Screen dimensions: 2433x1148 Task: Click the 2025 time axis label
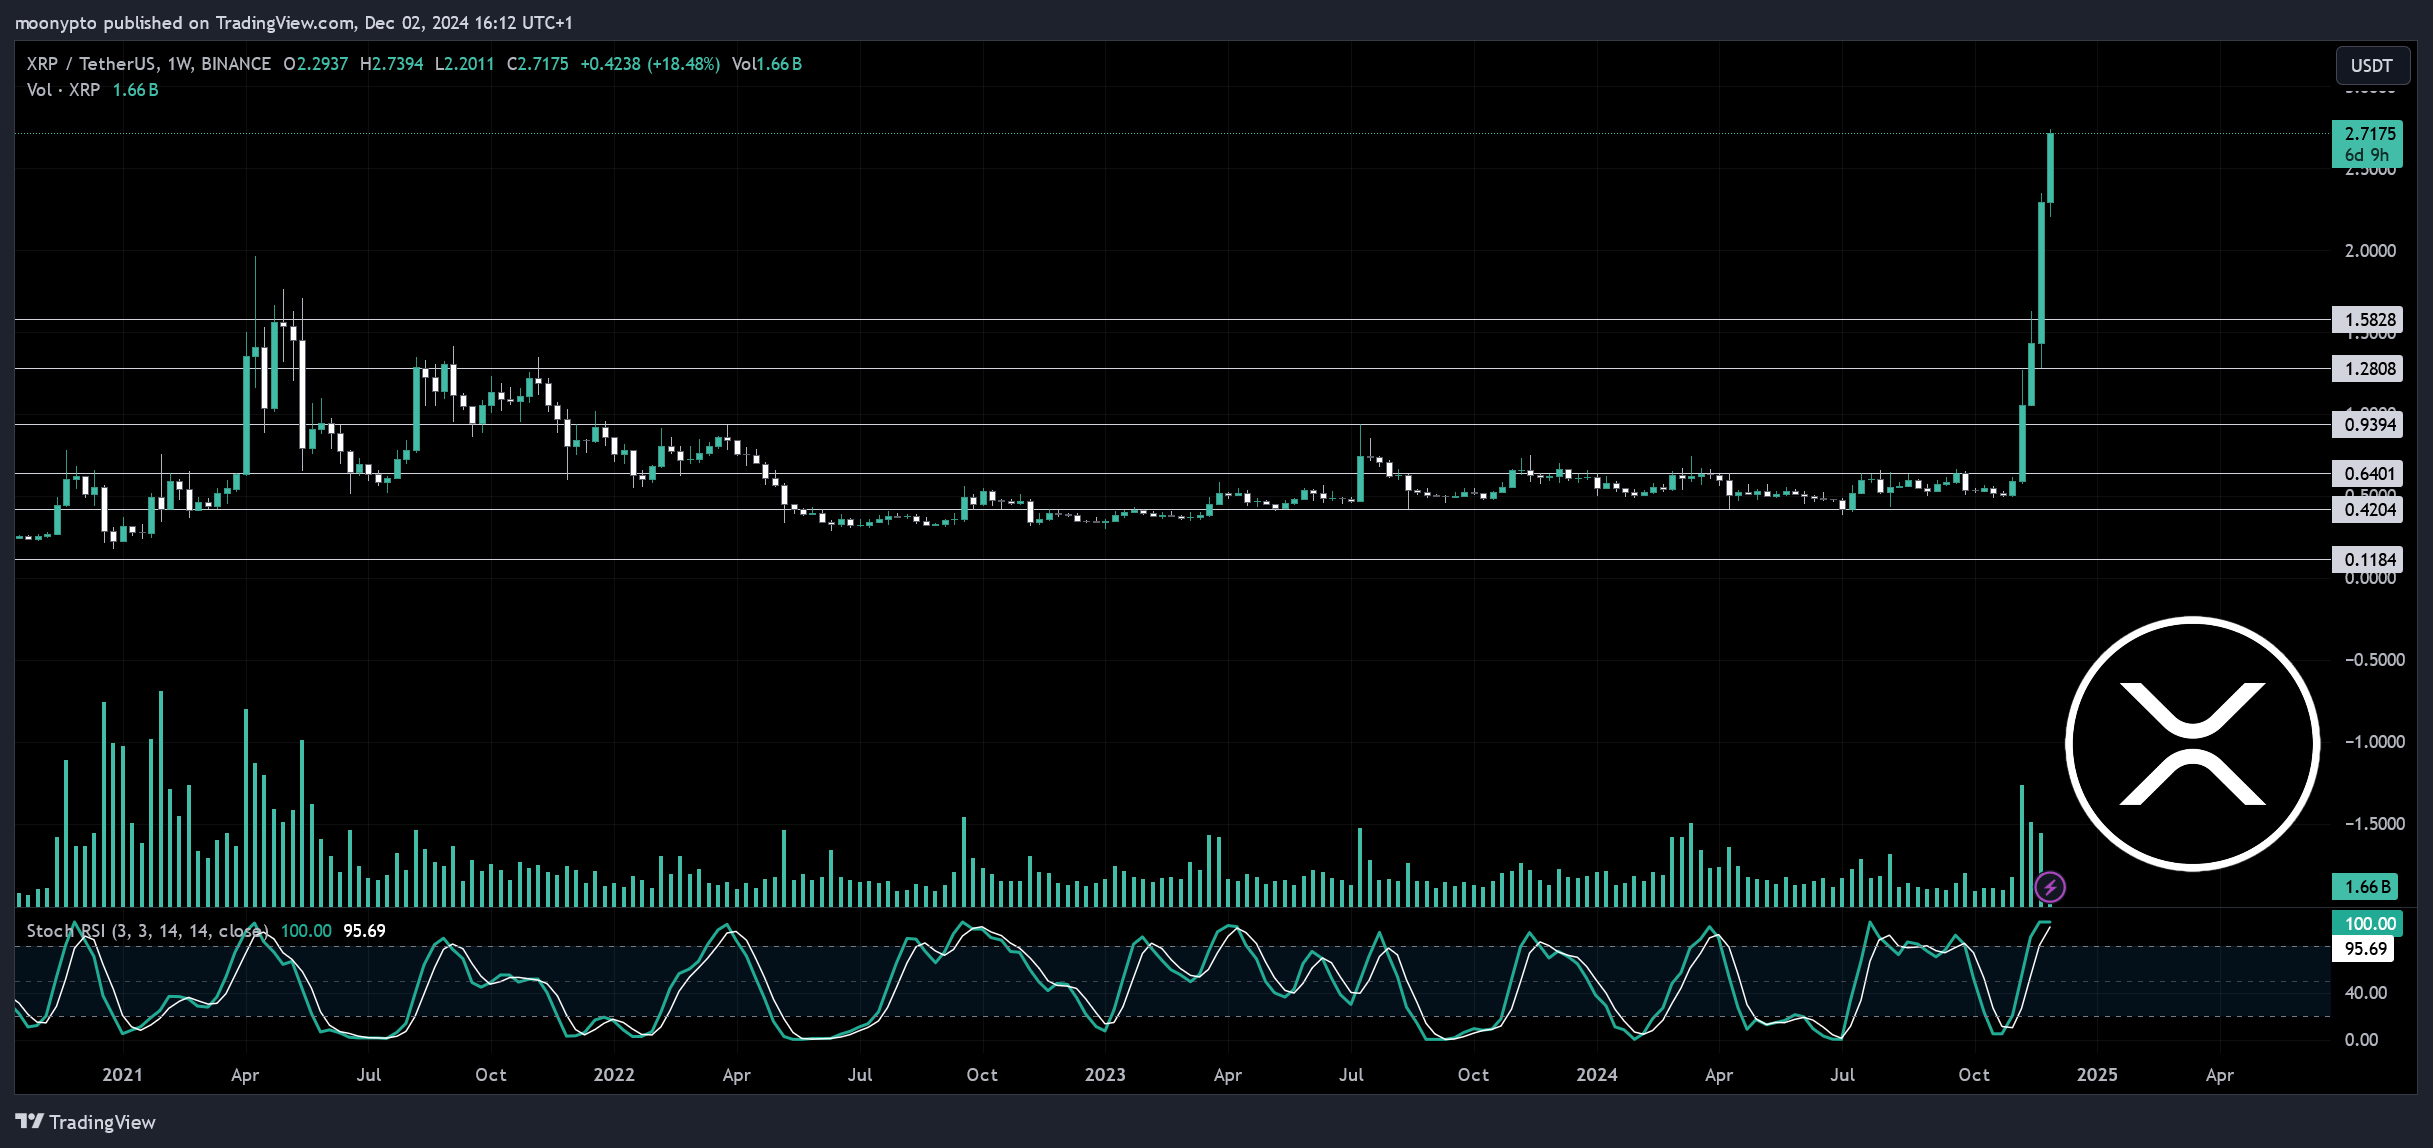2097,1075
